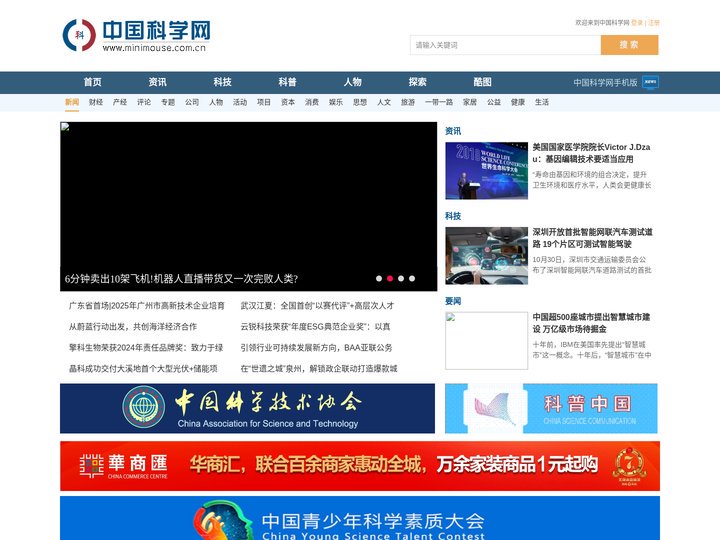Click the broken image thumbnail under 要闻
Viewport: 720px width, 540px height.
pos(487,341)
